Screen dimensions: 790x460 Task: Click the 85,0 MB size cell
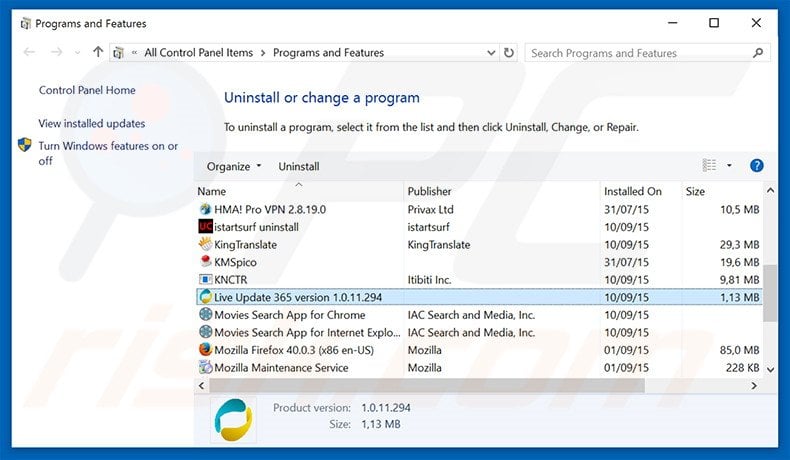pos(739,350)
